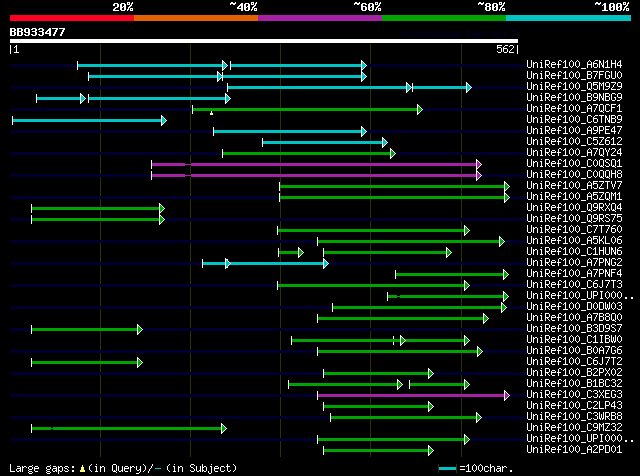Select the UniRef100_C9MZ32 label
Viewport: 640px width, 476px height.
574,428
